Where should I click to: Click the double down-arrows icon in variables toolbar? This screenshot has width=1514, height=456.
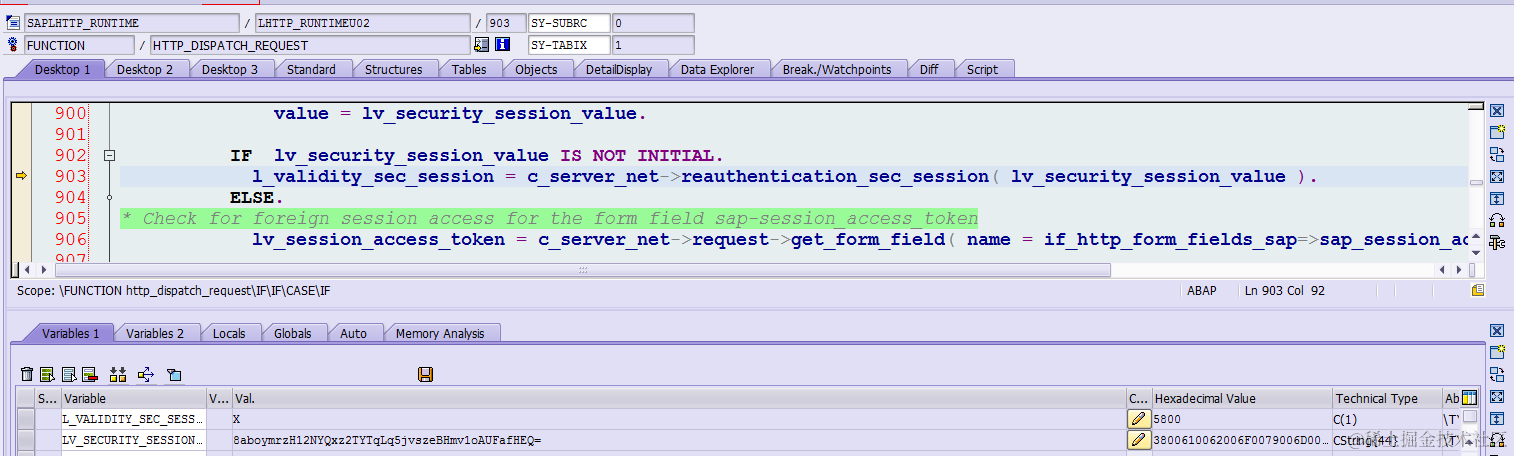[x=118, y=375]
